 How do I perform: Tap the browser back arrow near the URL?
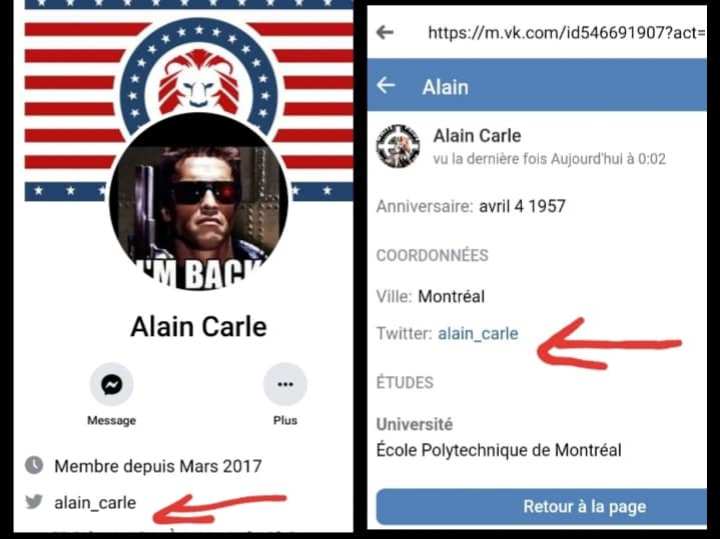[385, 32]
